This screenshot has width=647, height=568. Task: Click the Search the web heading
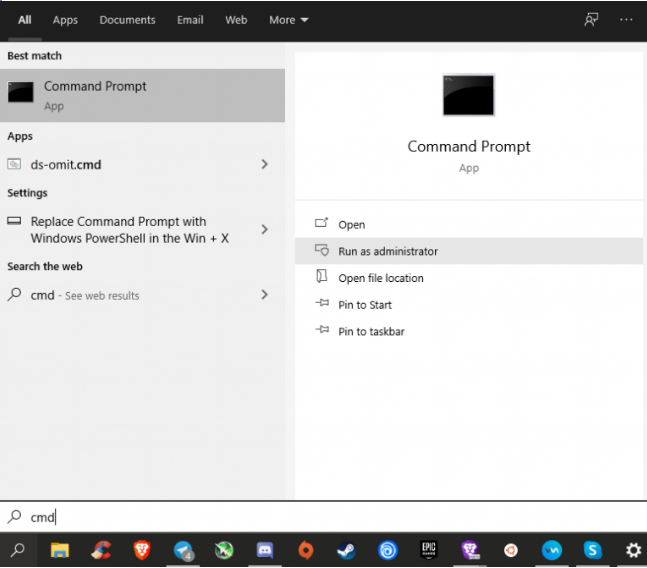coord(45,266)
